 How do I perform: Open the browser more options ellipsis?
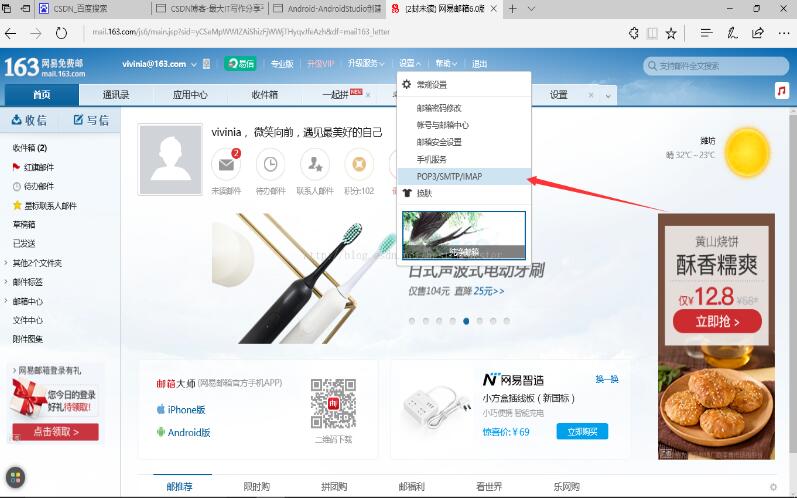(784, 34)
